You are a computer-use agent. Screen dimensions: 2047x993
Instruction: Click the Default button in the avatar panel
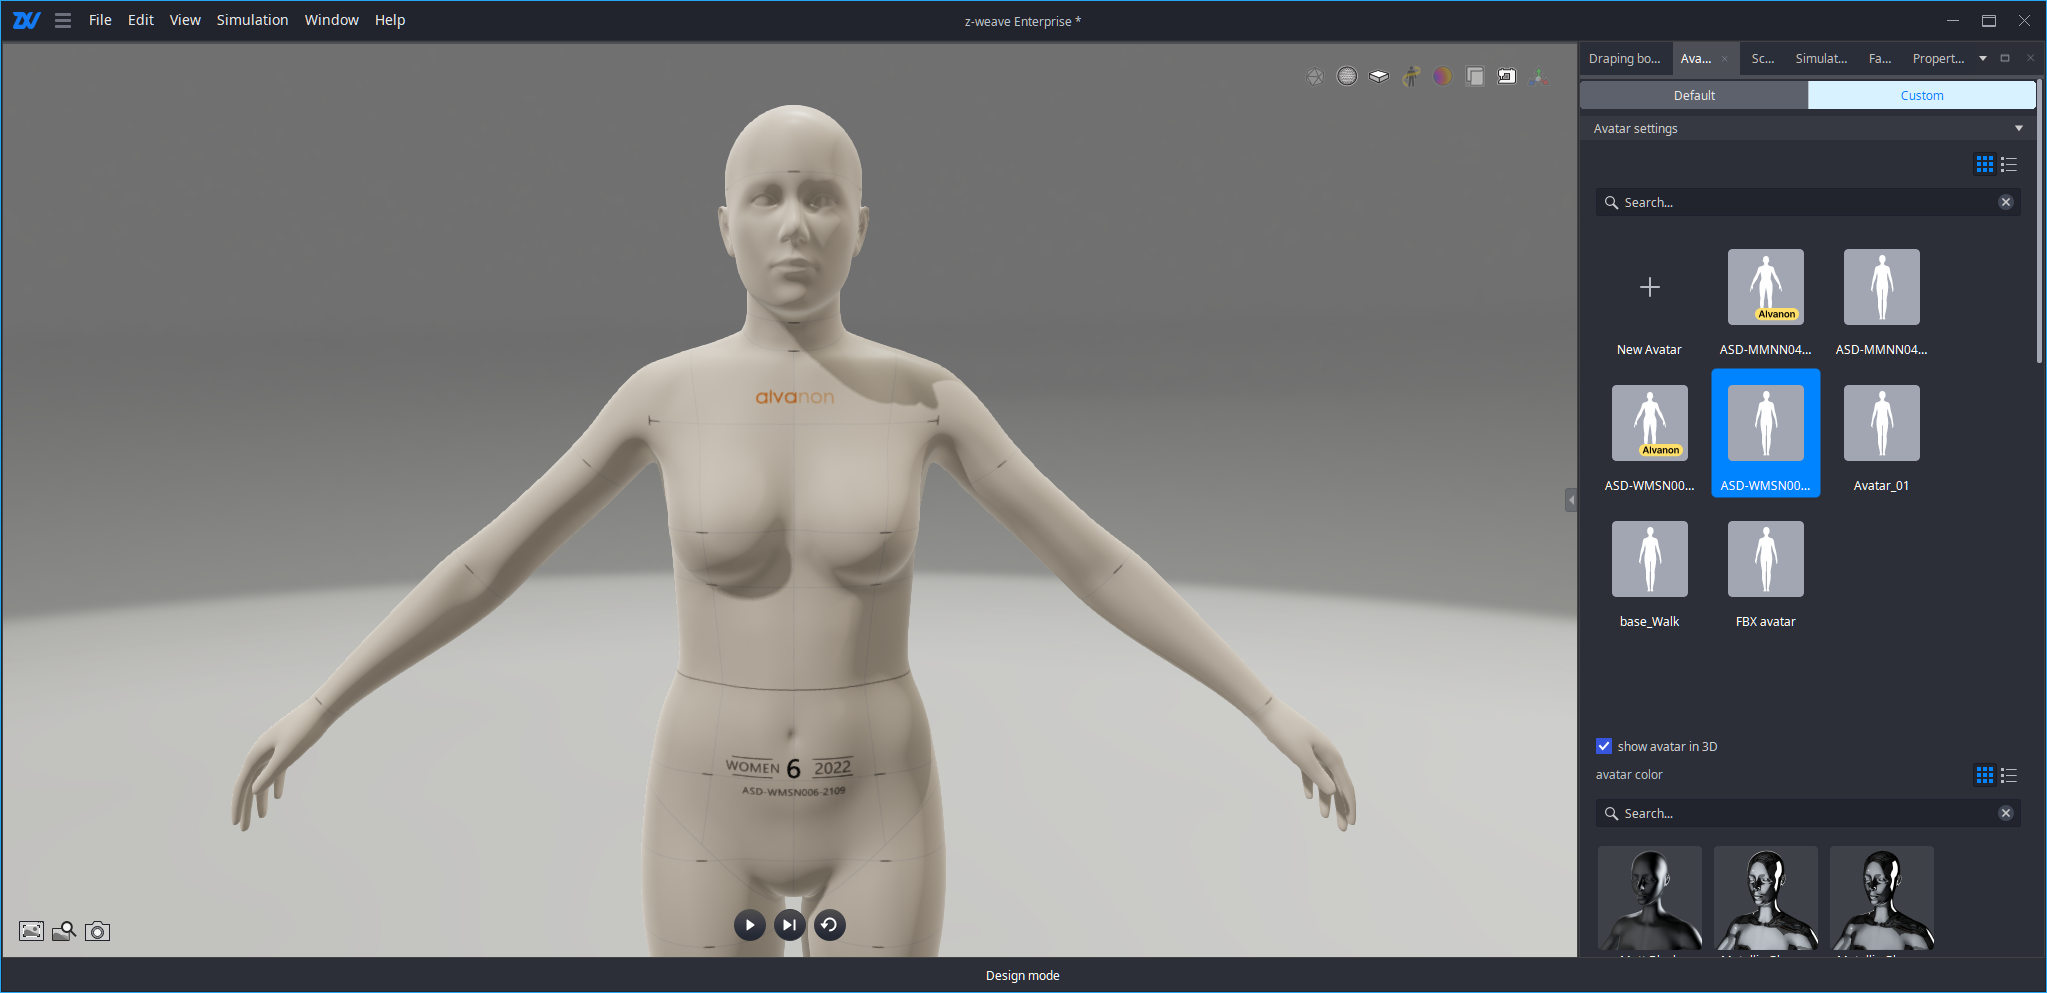click(1694, 95)
